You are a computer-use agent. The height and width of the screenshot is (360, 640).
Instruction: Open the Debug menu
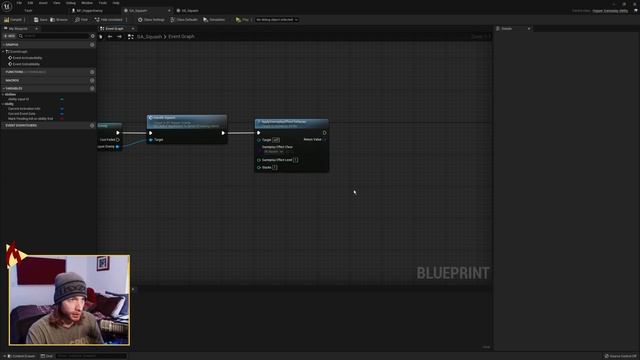[x=71, y=3]
